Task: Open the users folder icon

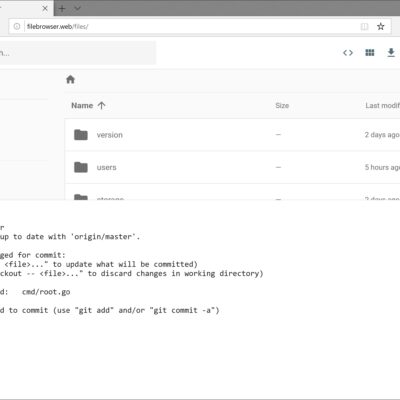Action: tap(81, 167)
